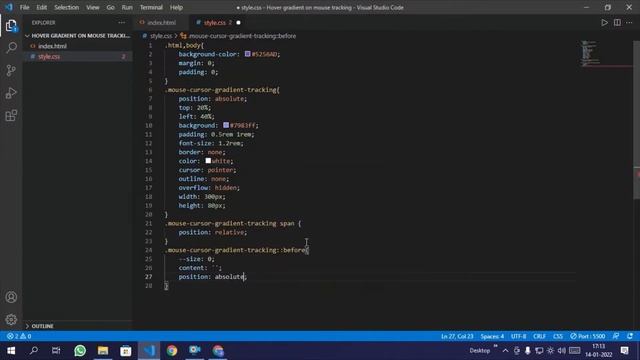Open the Help menu
640x360 pixels.
click(x=176, y=7)
